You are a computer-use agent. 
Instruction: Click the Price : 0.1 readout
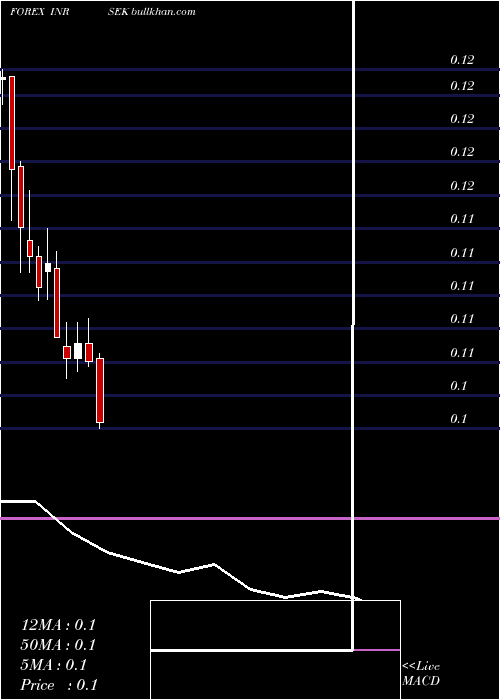point(59,685)
